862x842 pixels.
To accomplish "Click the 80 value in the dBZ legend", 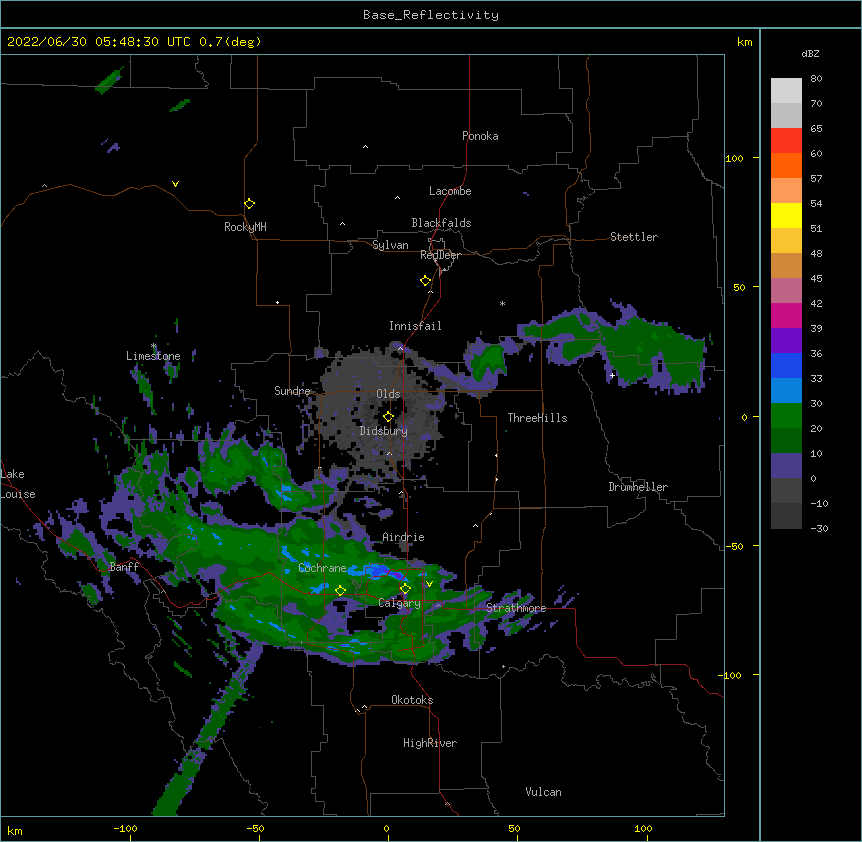I will pos(816,79).
